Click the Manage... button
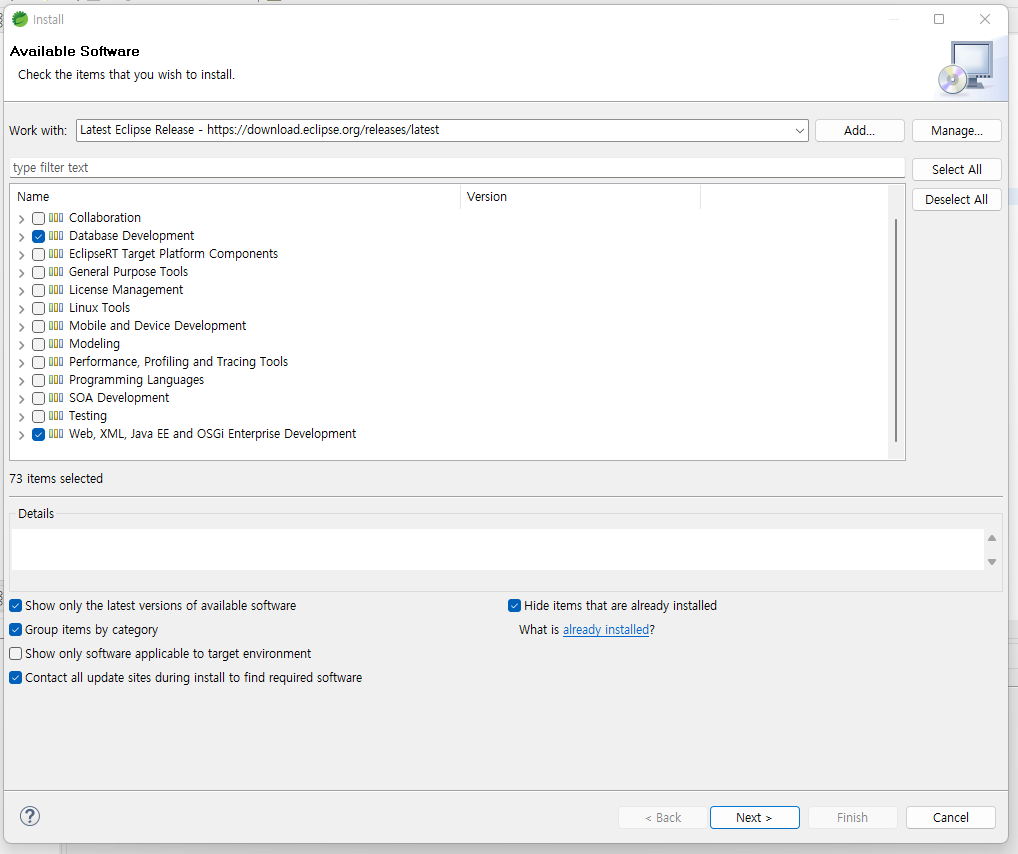 point(956,131)
